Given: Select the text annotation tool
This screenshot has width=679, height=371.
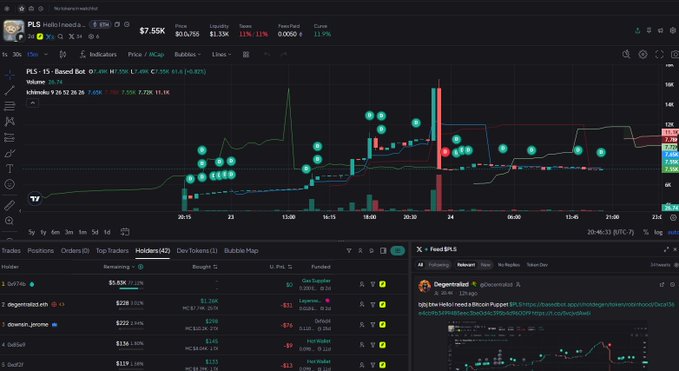Looking at the screenshot, I should pyautogui.click(x=10, y=169).
